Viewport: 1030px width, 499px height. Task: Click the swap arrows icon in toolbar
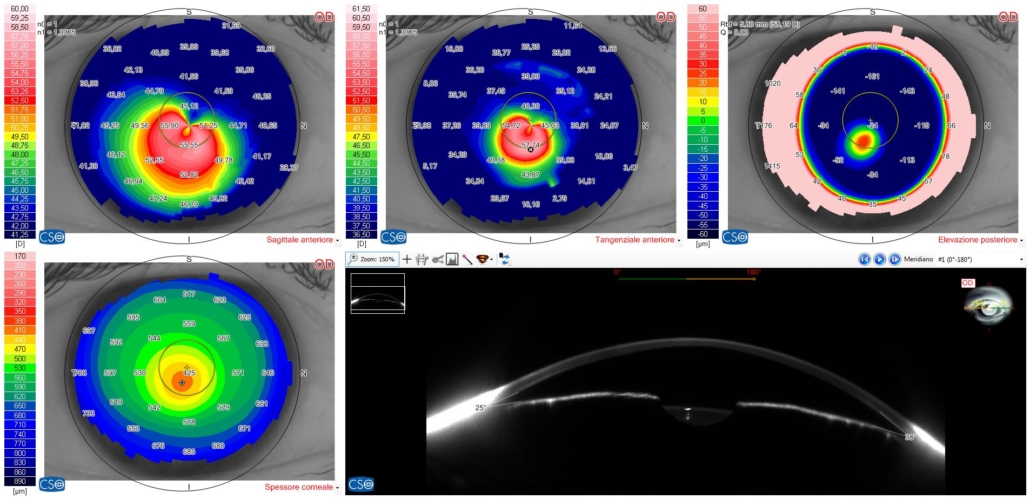tap(504, 259)
